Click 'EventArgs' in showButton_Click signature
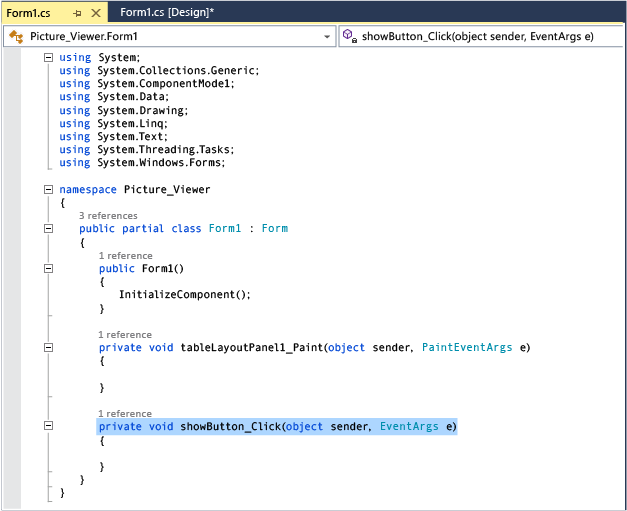This screenshot has width=627, height=511. pyautogui.click(x=409, y=426)
